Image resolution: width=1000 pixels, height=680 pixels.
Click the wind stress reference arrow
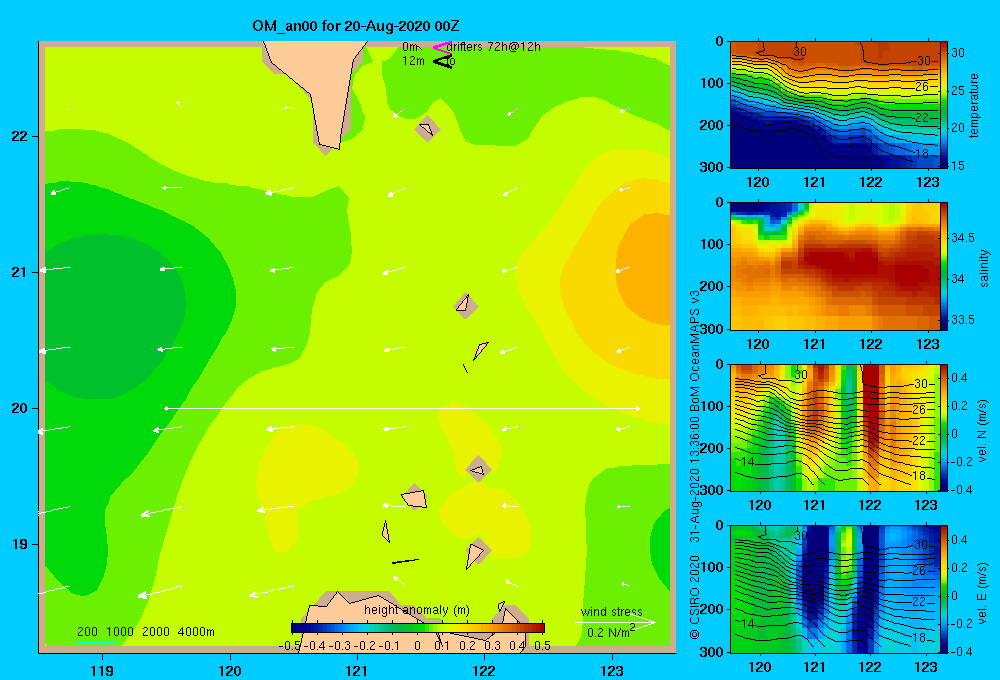coord(615,622)
